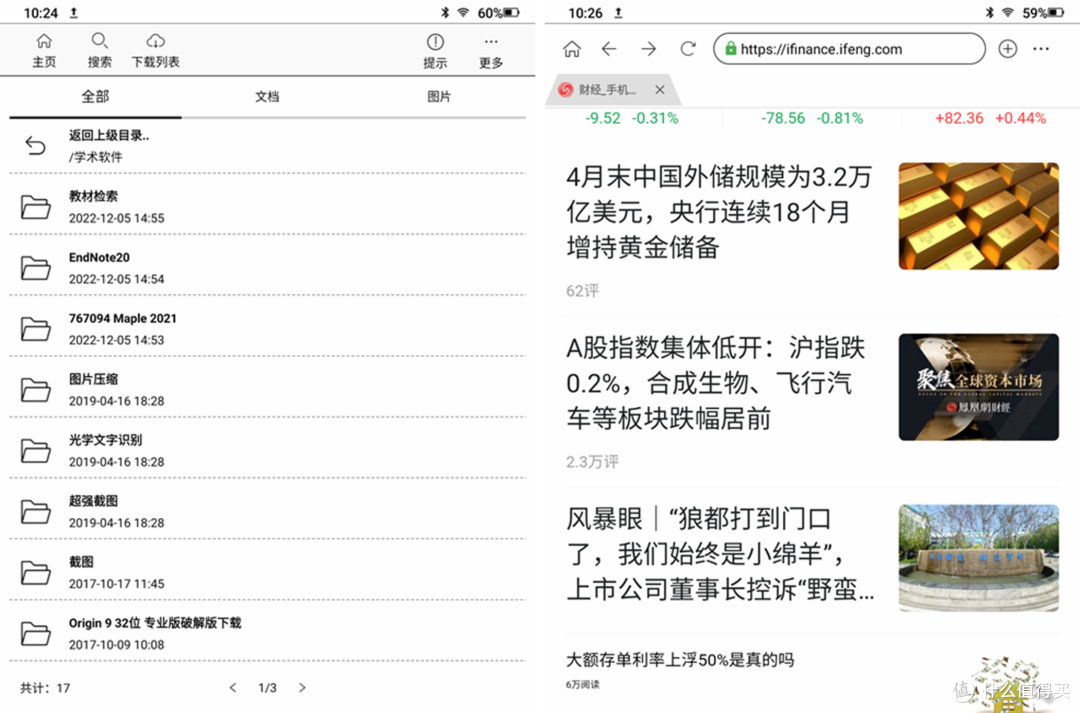Open 大额存单利率上浮50%是真的吗 article
Screen dimensions: 1080x713
pos(680,660)
